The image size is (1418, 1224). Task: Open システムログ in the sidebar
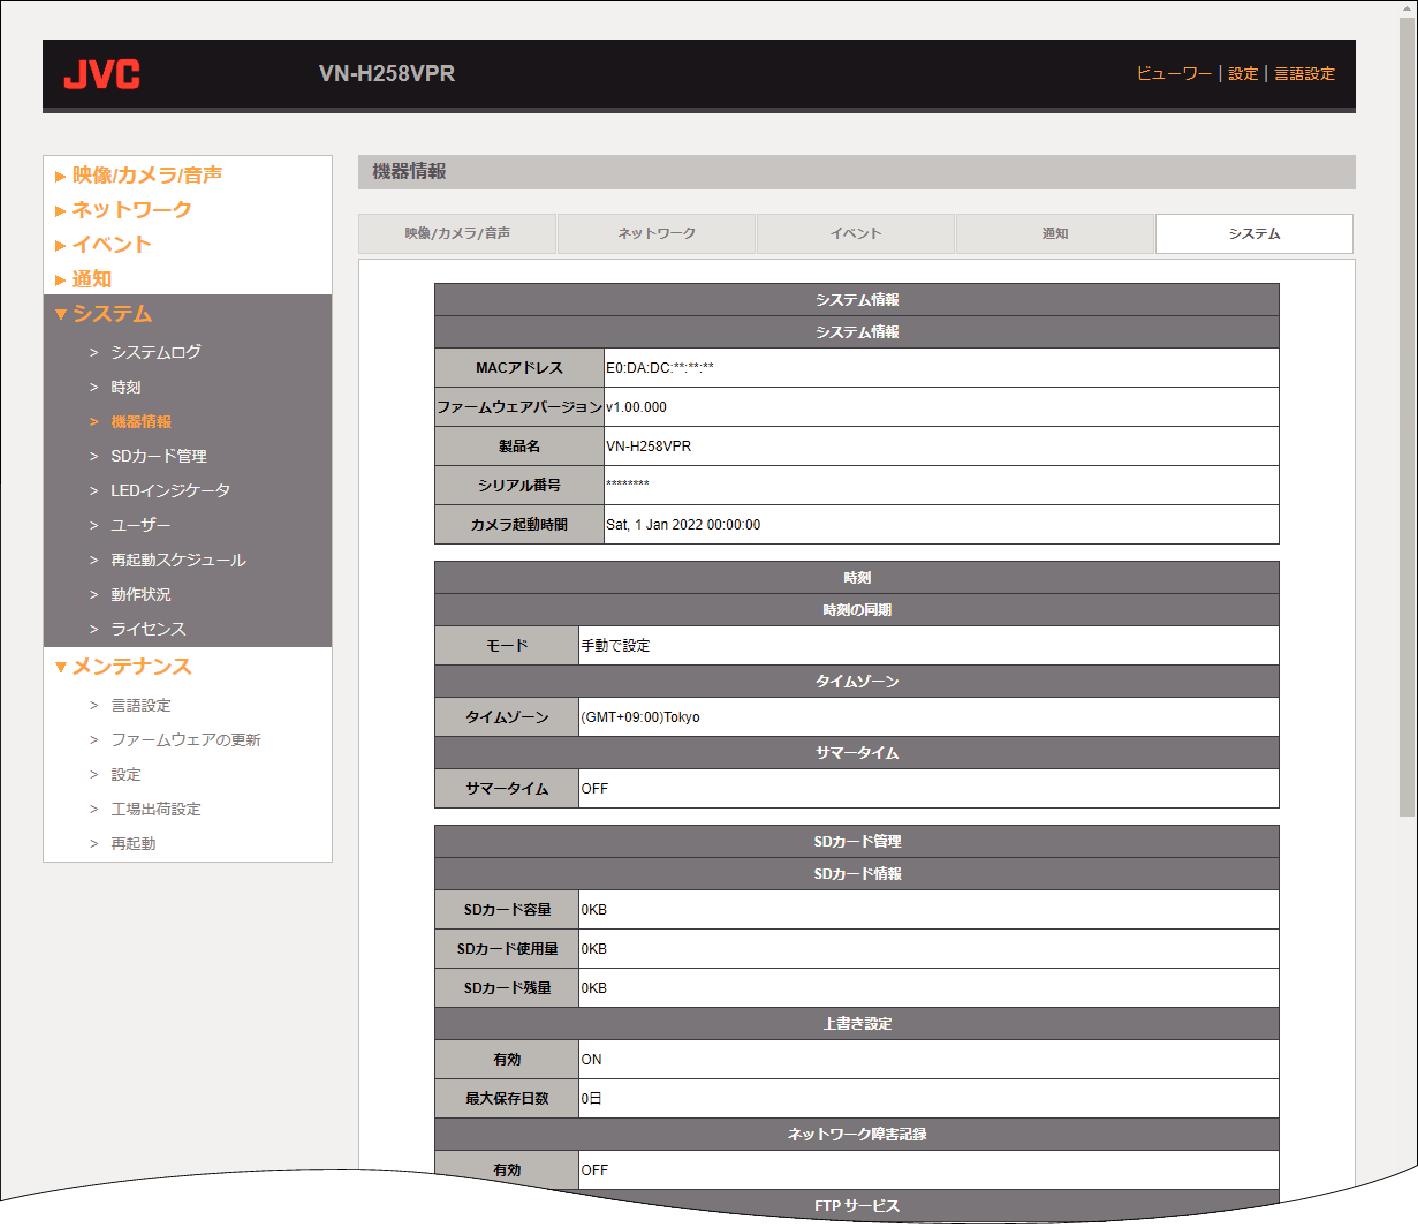coord(156,352)
